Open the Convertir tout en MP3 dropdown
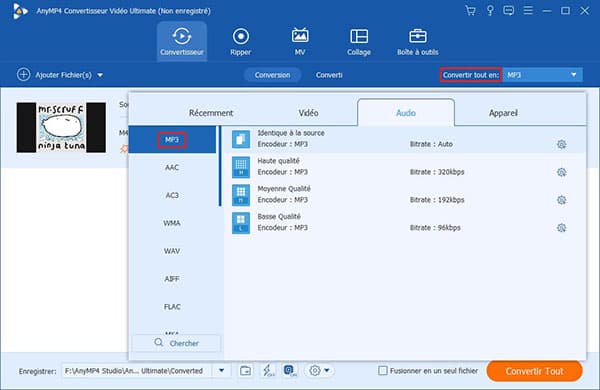600x390 pixels. [x=543, y=75]
